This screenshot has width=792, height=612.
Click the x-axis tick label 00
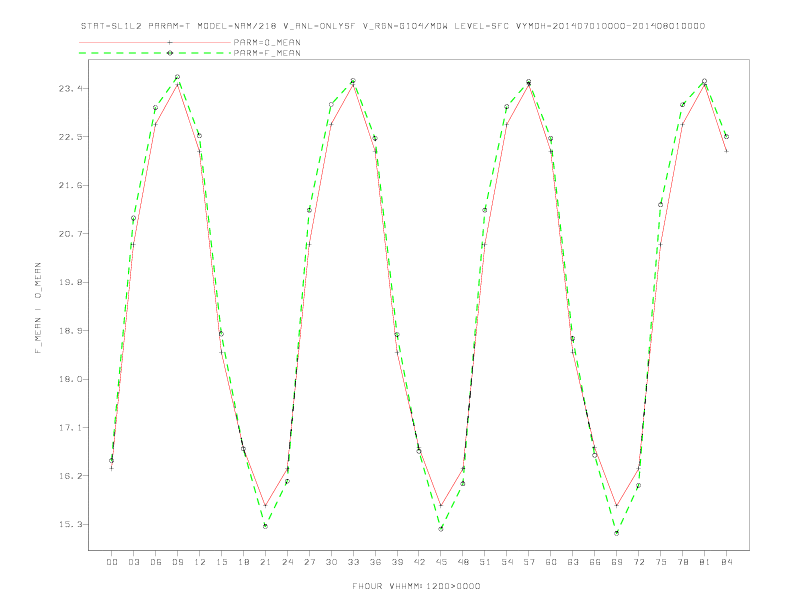coord(112,562)
